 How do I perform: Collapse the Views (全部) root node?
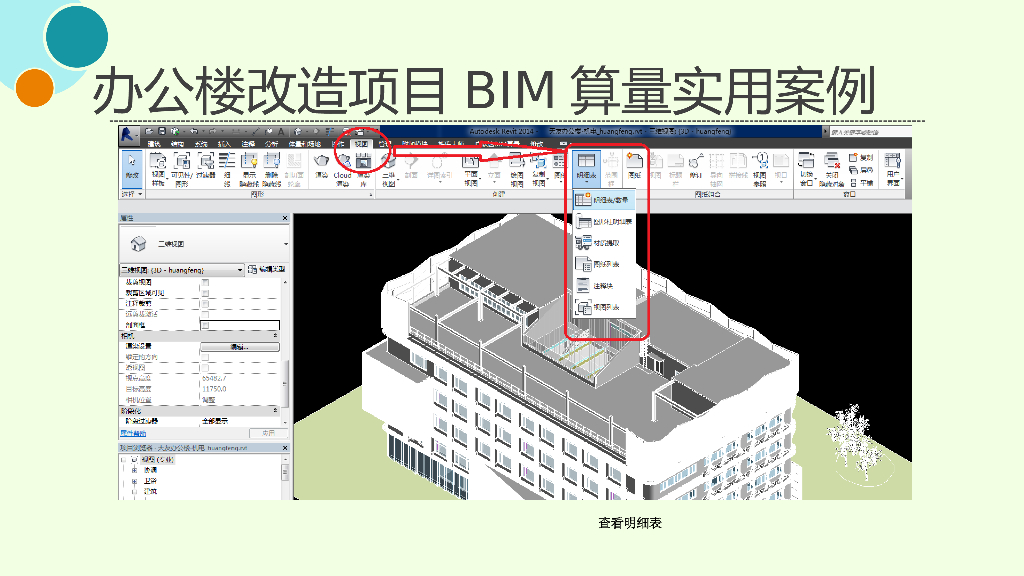click(123, 459)
